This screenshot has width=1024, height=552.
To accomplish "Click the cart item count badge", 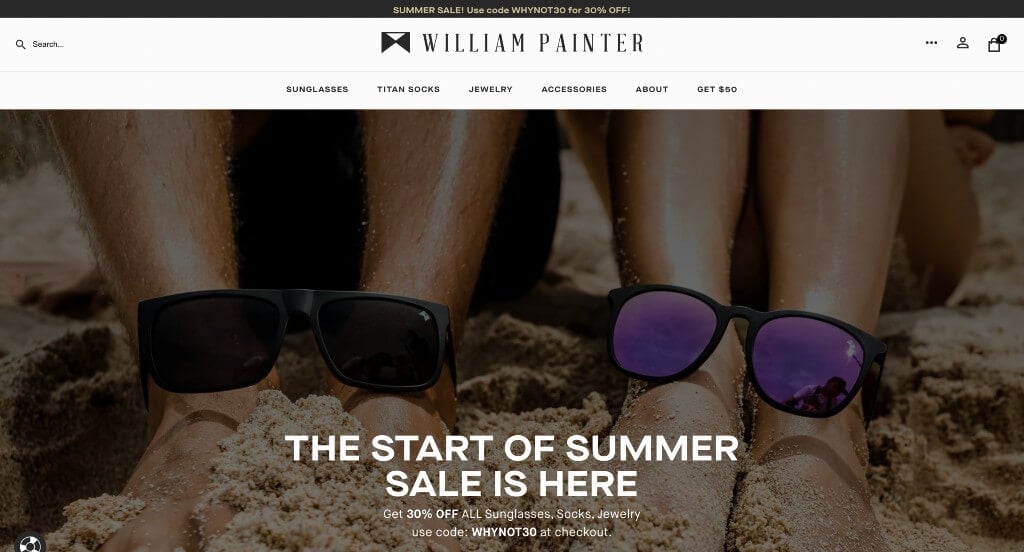I will (1002, 39).
